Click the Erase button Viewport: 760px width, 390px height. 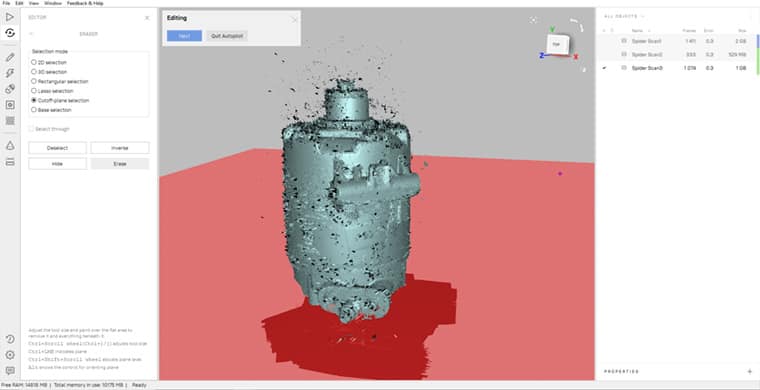pyautogui.click(x=120, y=164)
